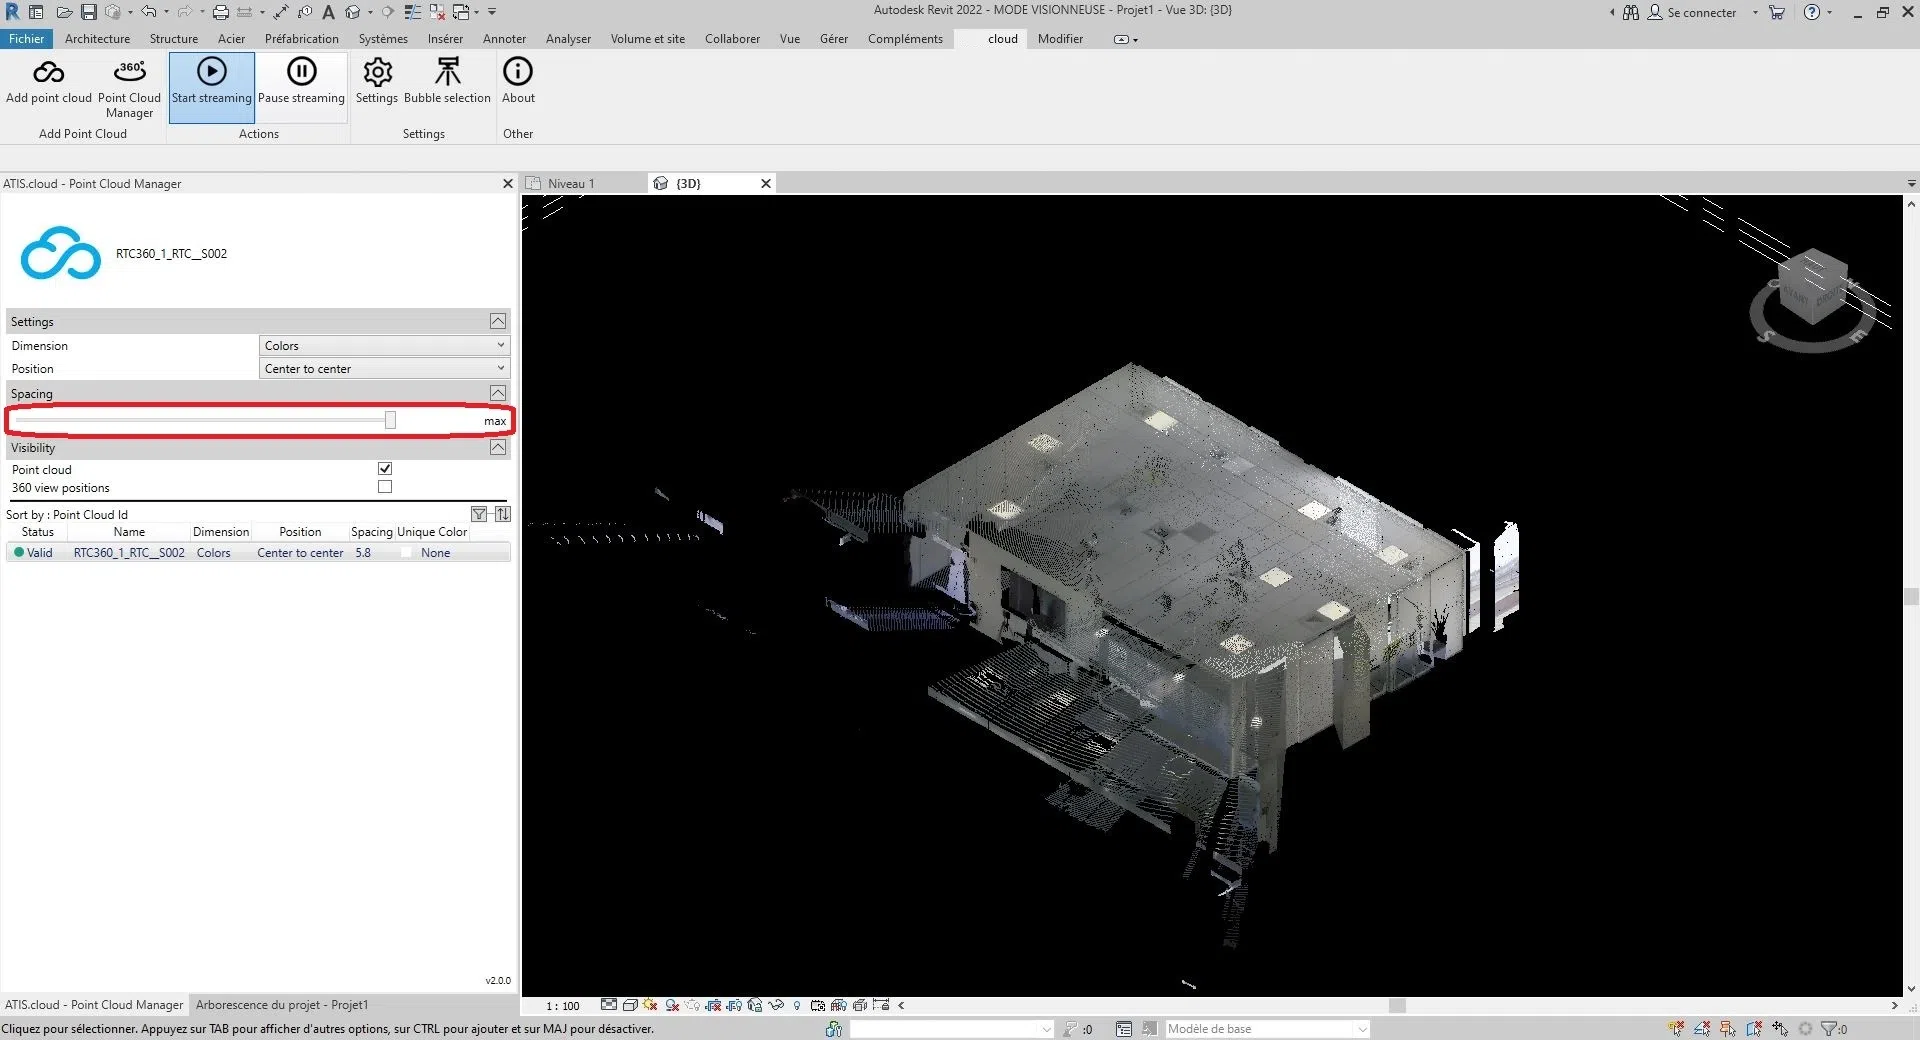1920x1040 pixels.
Task: Collapse the Settings section
Action: [x=498, y=321]
